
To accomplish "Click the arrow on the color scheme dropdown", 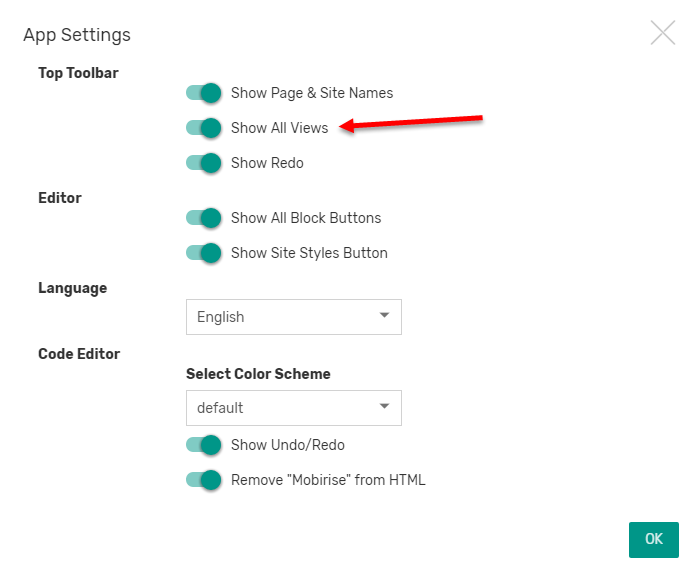I will pyautogui.click(x=384, y=406).
